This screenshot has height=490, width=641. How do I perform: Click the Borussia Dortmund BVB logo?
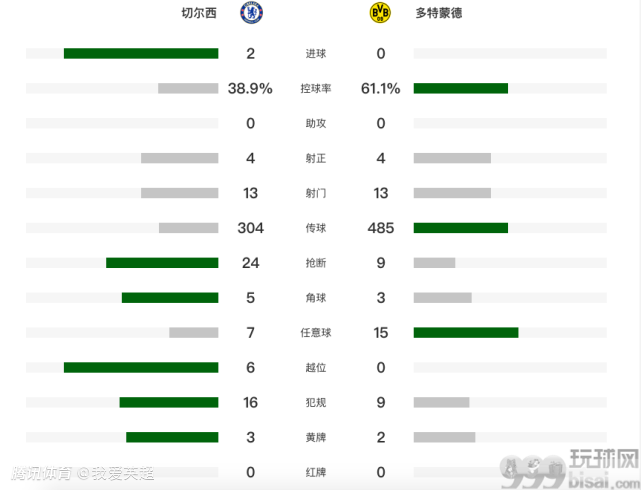(x=380, y=13)
